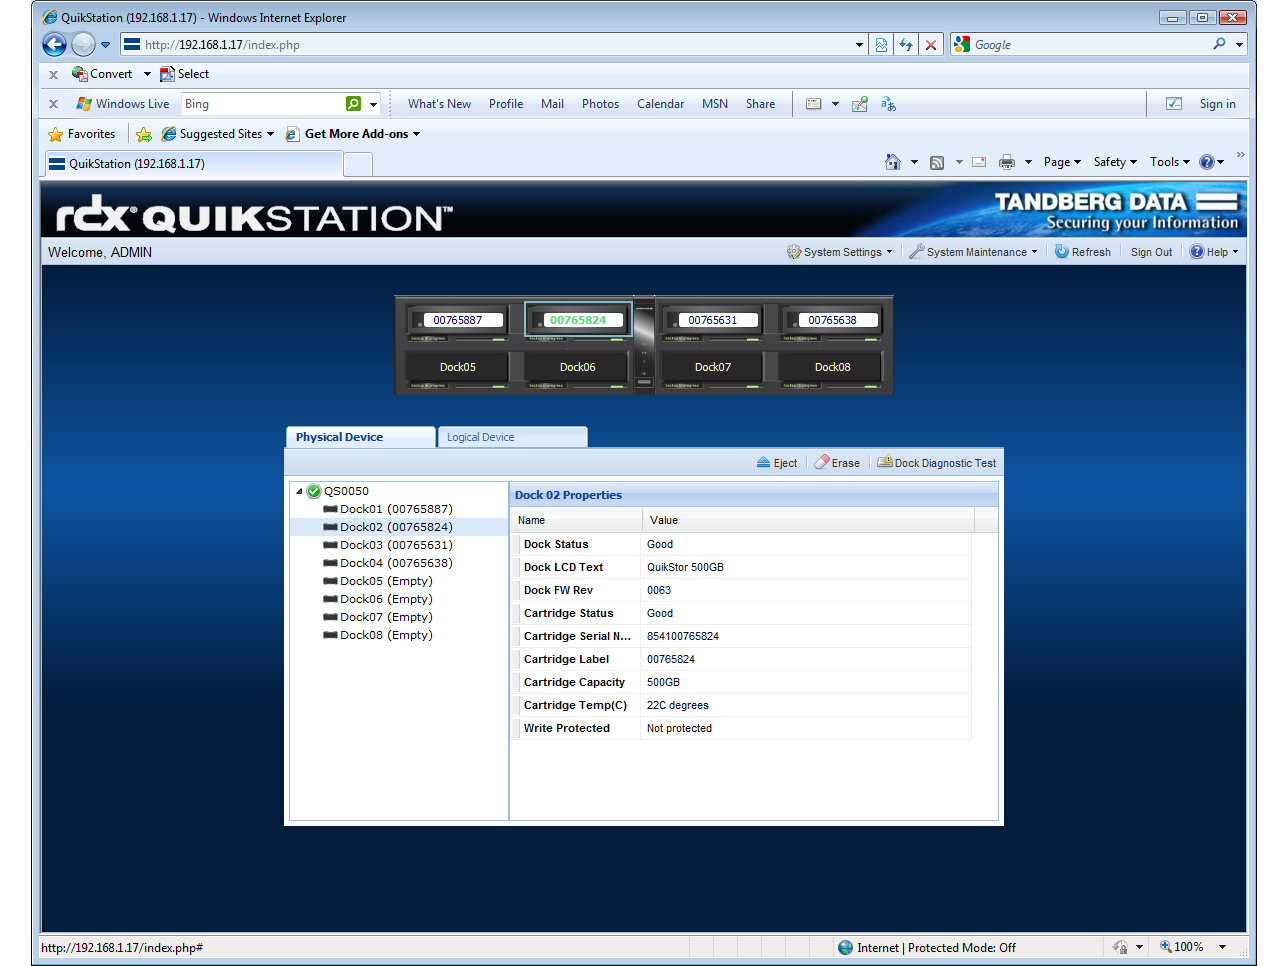The width and height of the screenshot is (1288, 966).
Task: Select Dock03 (00765631) in the device tree
Action: coord(396,545)
